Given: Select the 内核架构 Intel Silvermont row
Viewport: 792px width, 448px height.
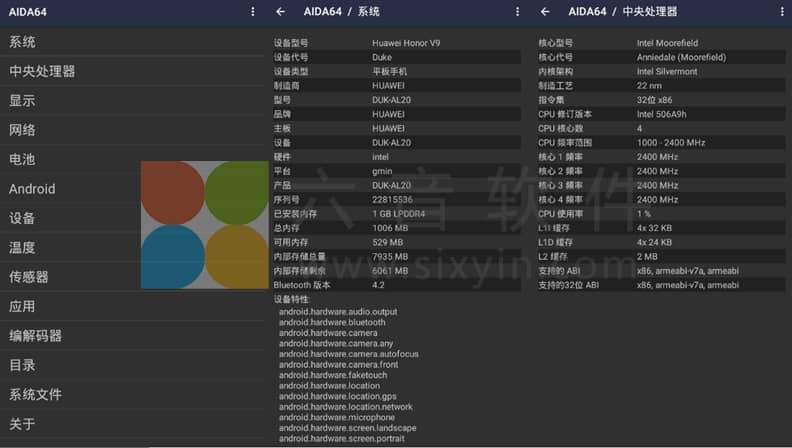Looking at the screenshot, I should tap(661, 71).
